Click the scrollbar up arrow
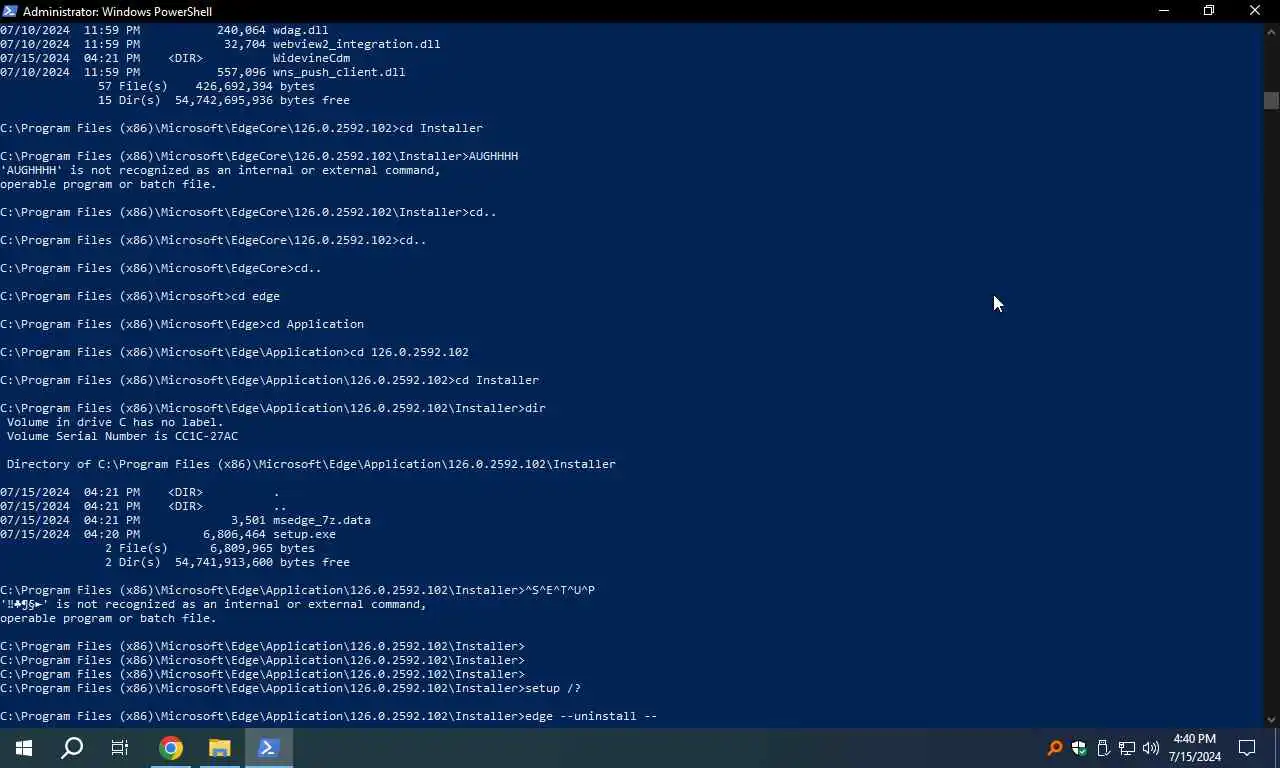1280x768 pixels. click(x=1271, y=32)
